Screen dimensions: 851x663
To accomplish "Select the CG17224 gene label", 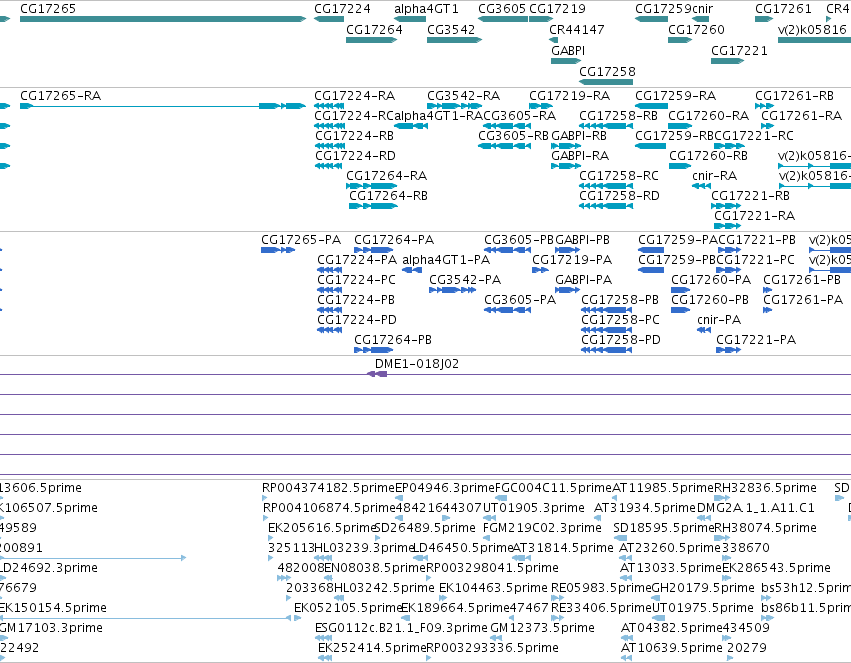I will click(x=342, y=9).
